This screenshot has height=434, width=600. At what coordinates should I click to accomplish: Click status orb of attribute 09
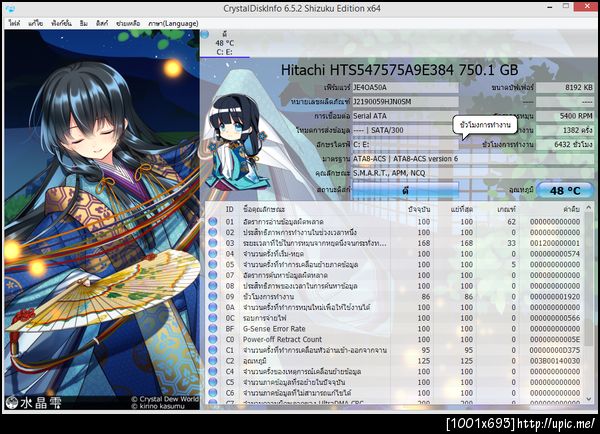(x=213, y=297)
